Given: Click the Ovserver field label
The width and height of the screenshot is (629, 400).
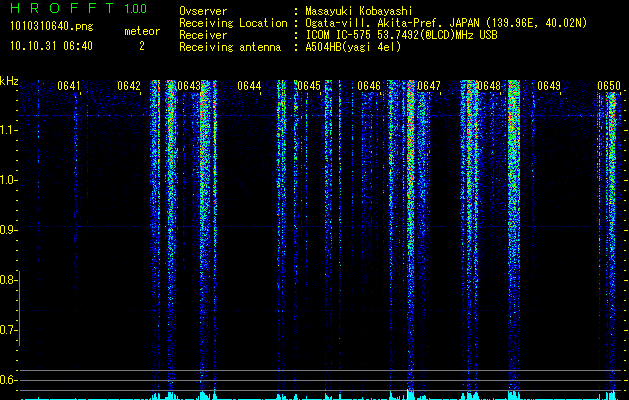Looking at the screenshot, I should coord(203,11).
